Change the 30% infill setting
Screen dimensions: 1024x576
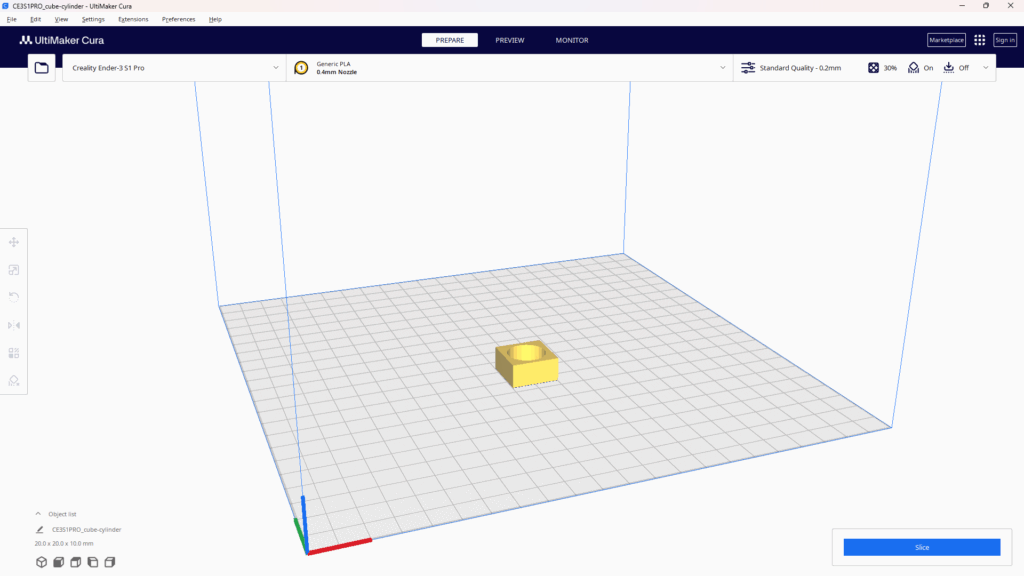click(882, 67)
